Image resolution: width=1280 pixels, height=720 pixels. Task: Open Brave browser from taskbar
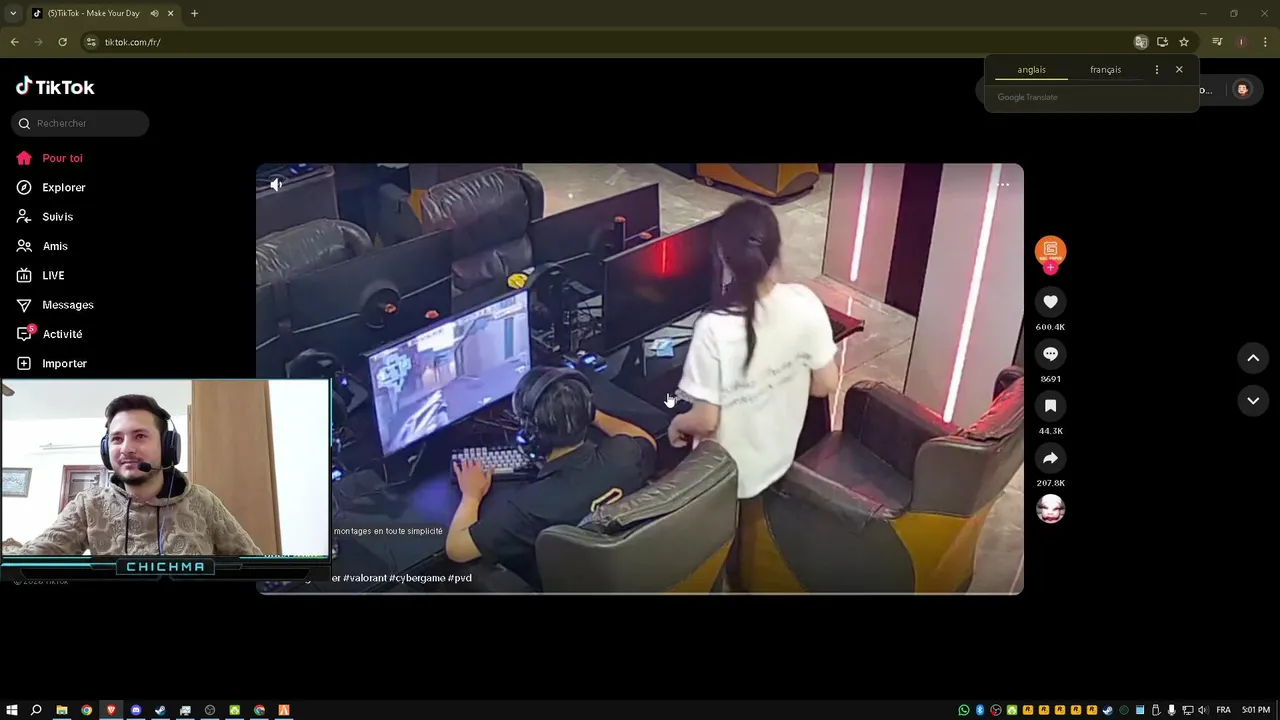[x=111, y=710]
